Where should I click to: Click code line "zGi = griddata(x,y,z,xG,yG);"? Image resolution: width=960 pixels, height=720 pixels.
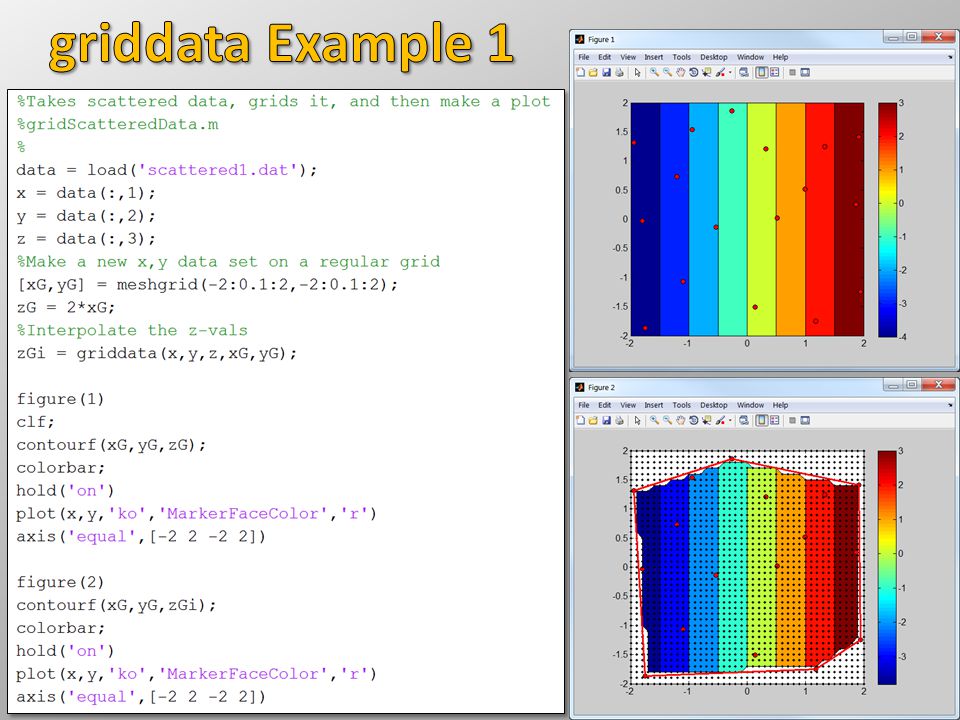click(x=157, y=353)
